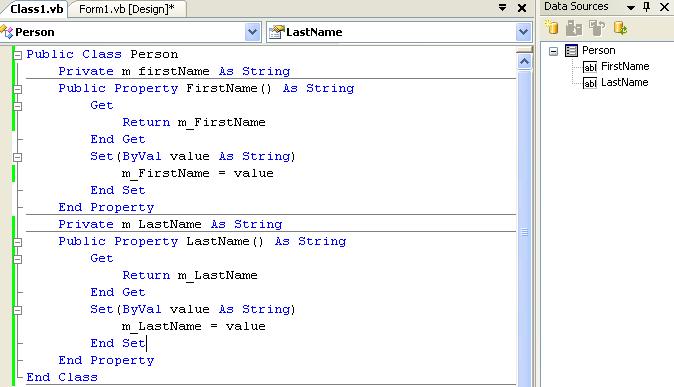Open the Person class name dropdown
This screenshot has height=387, width=674.
pyautogui.click(x=253, y=32)
